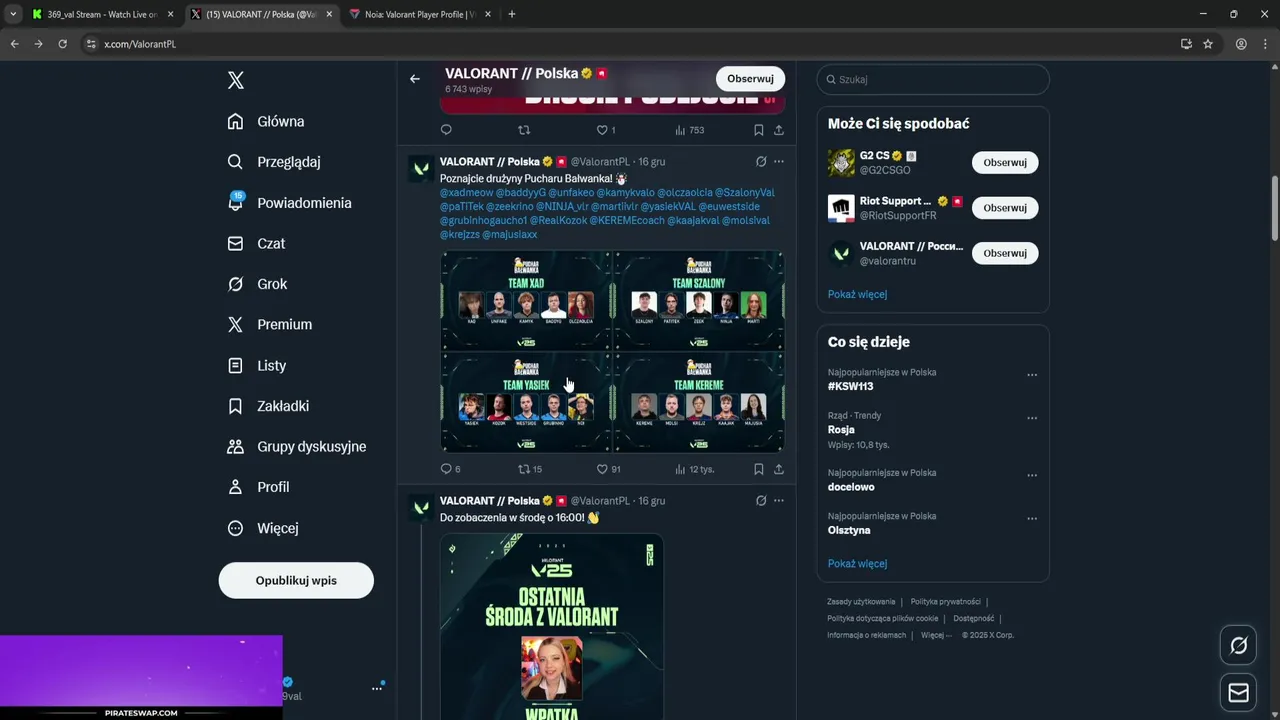Open the #KSW113 trend
This screenshot has width=1280, height=720.
tap(851, 386)
